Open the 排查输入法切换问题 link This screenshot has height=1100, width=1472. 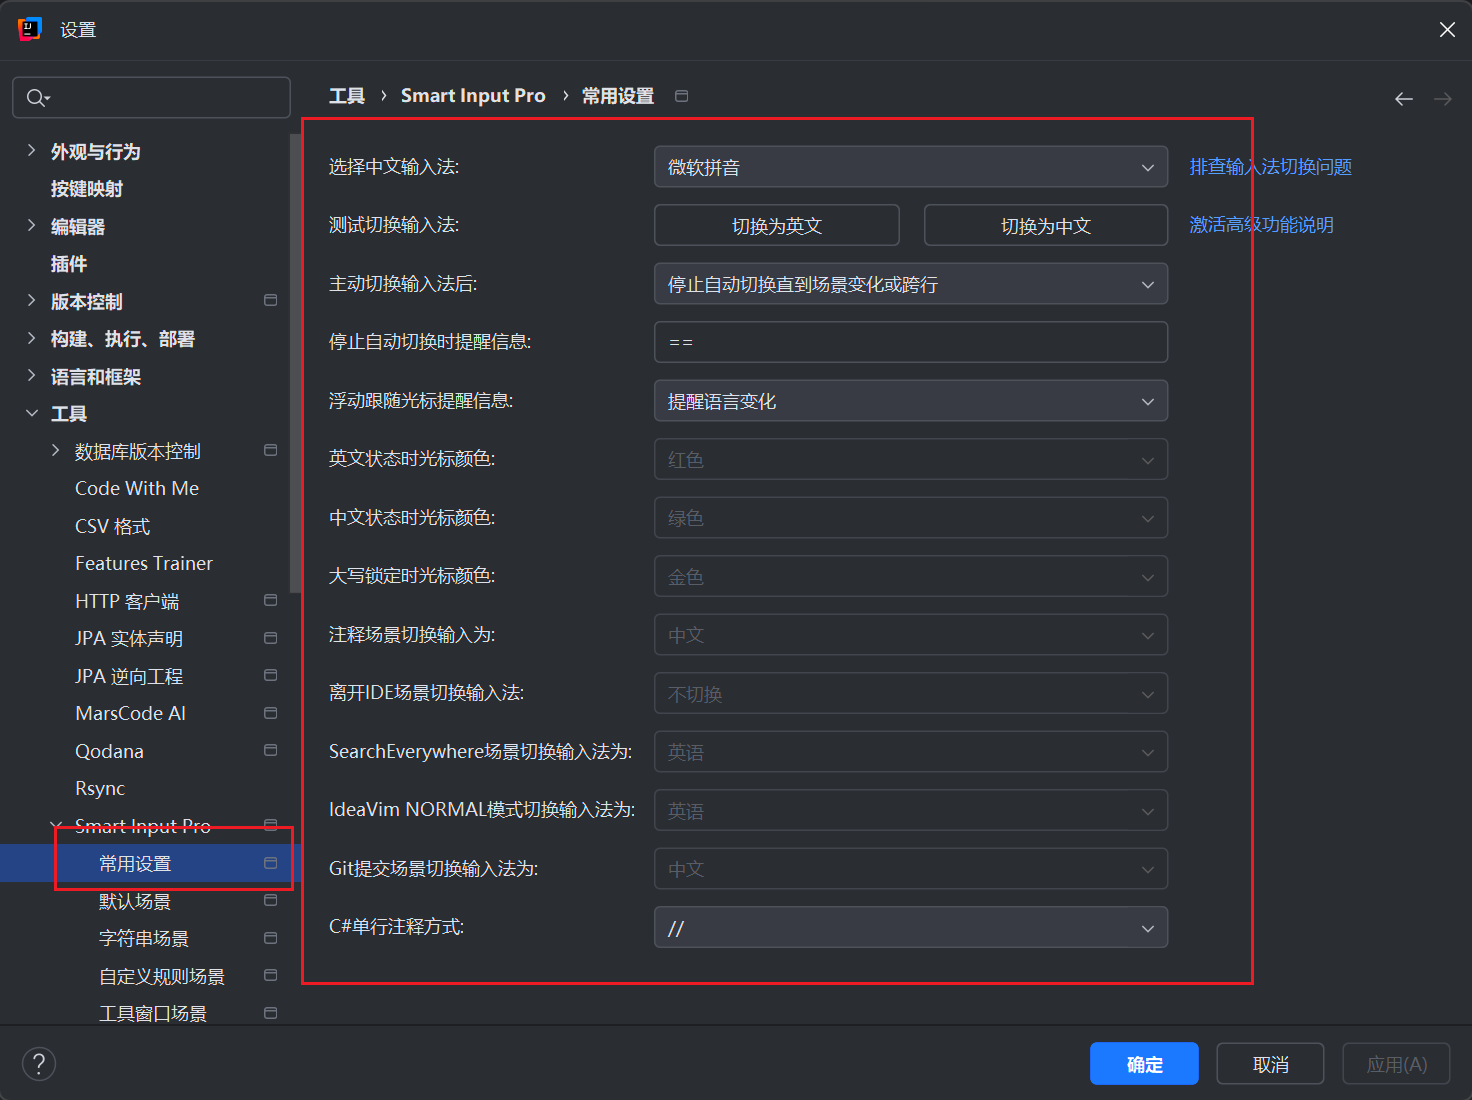click(1270, 167)
